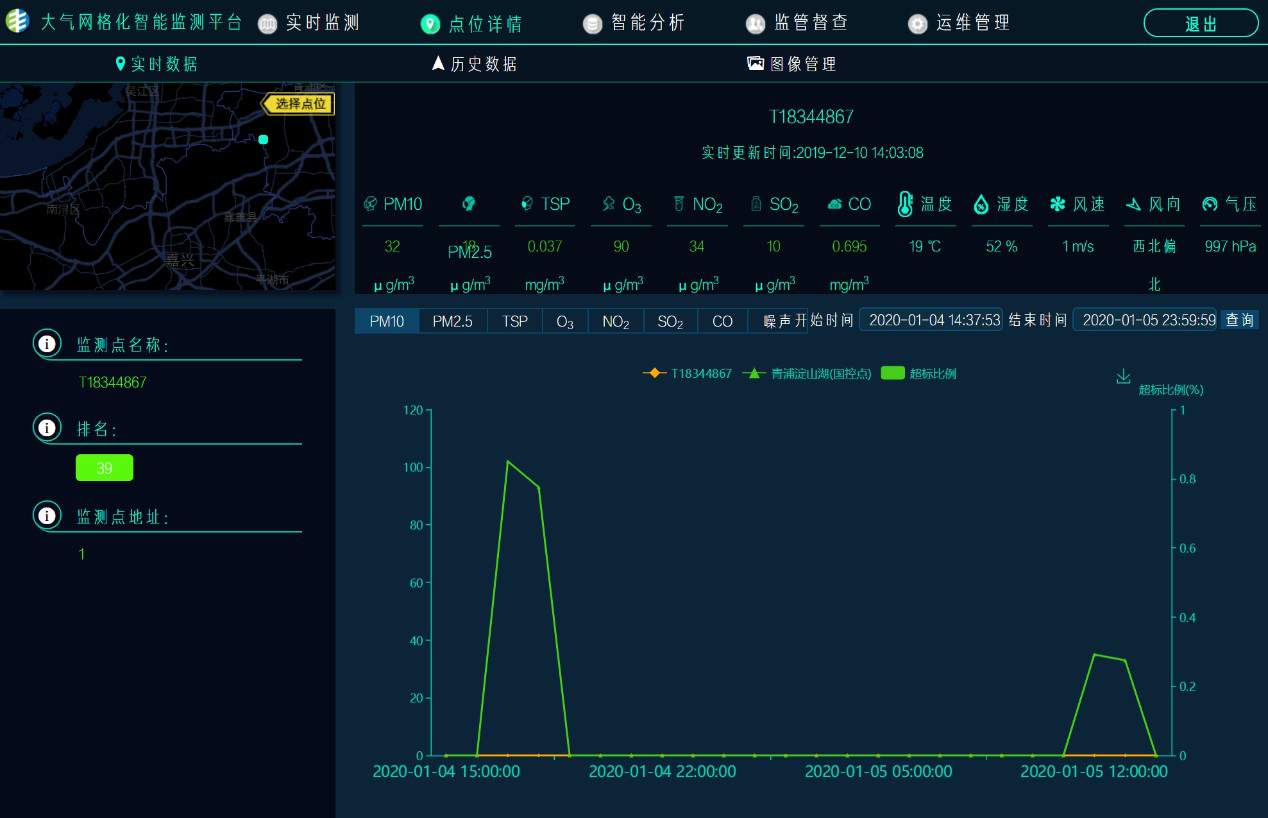
Task: Click the platform logo icon
Action: (x=18, y=21)
